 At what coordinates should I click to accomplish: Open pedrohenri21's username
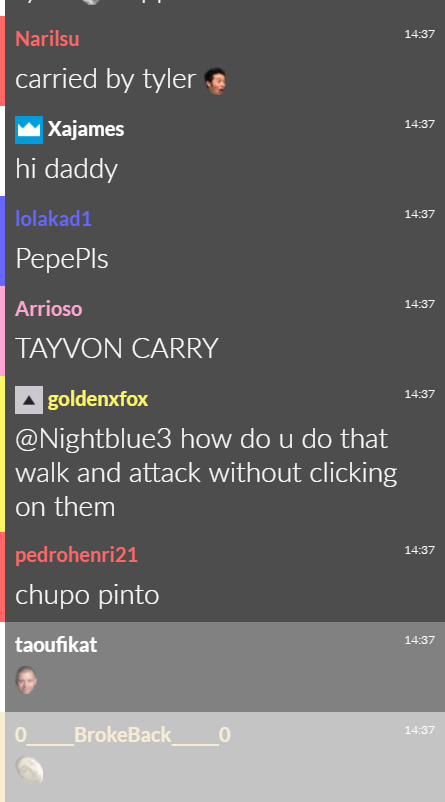(76, 555)
